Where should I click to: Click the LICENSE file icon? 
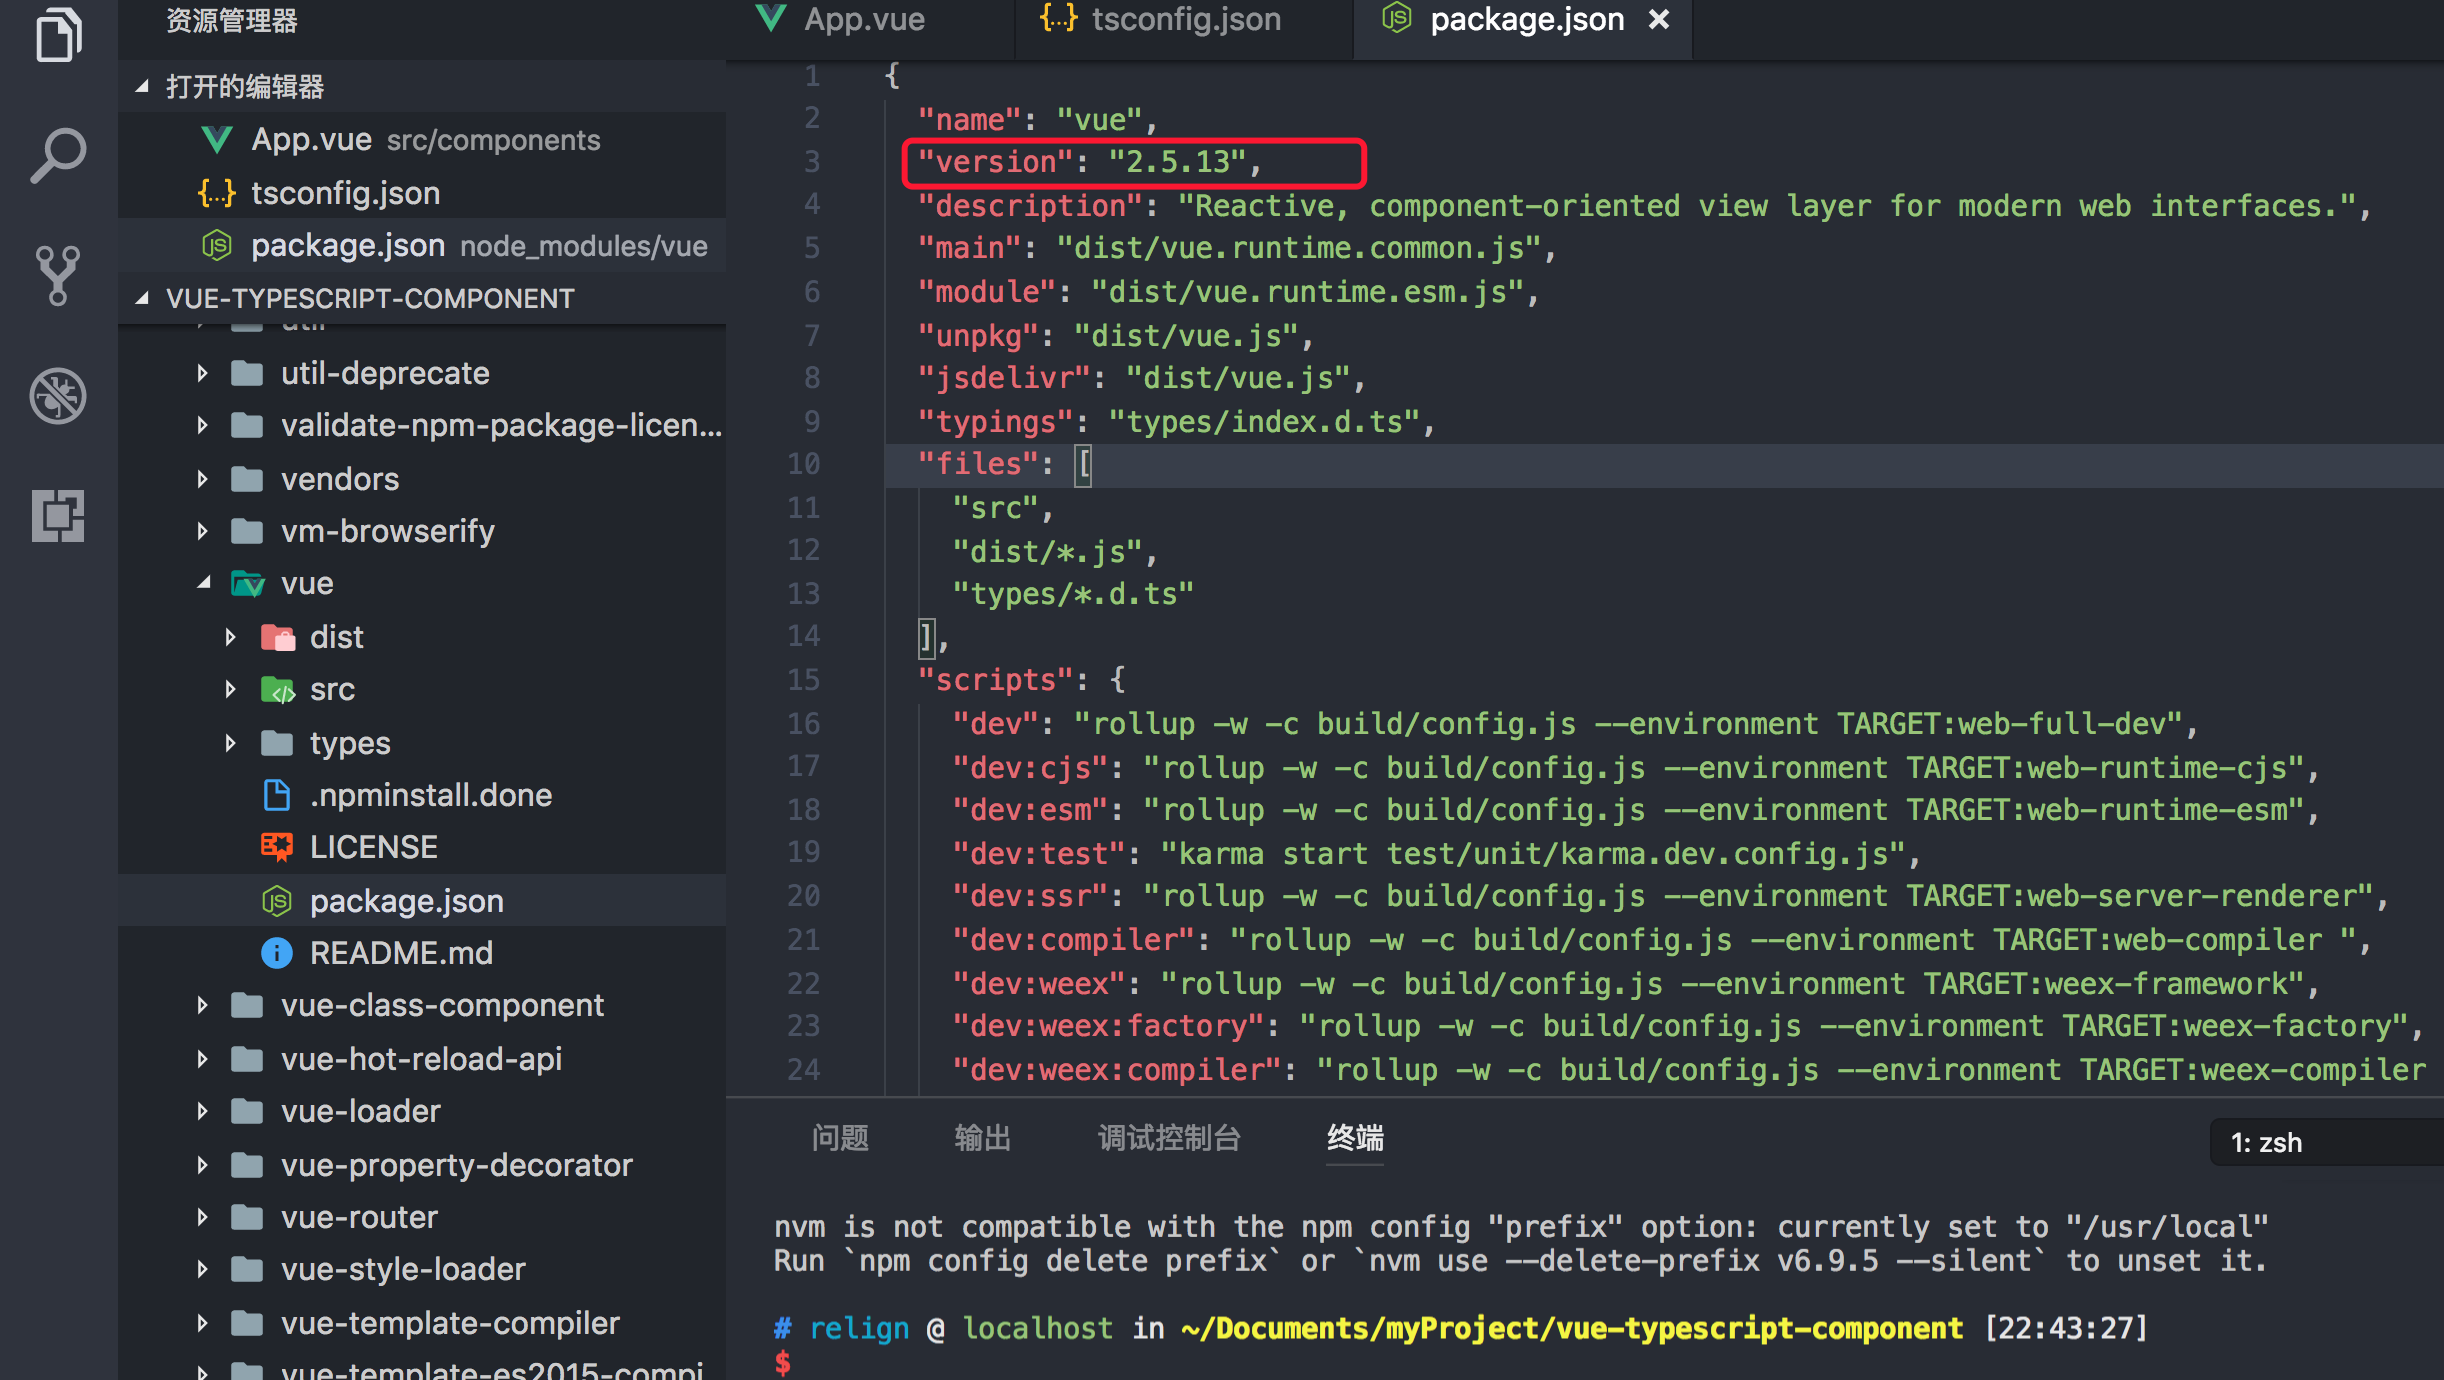point(277,845)
